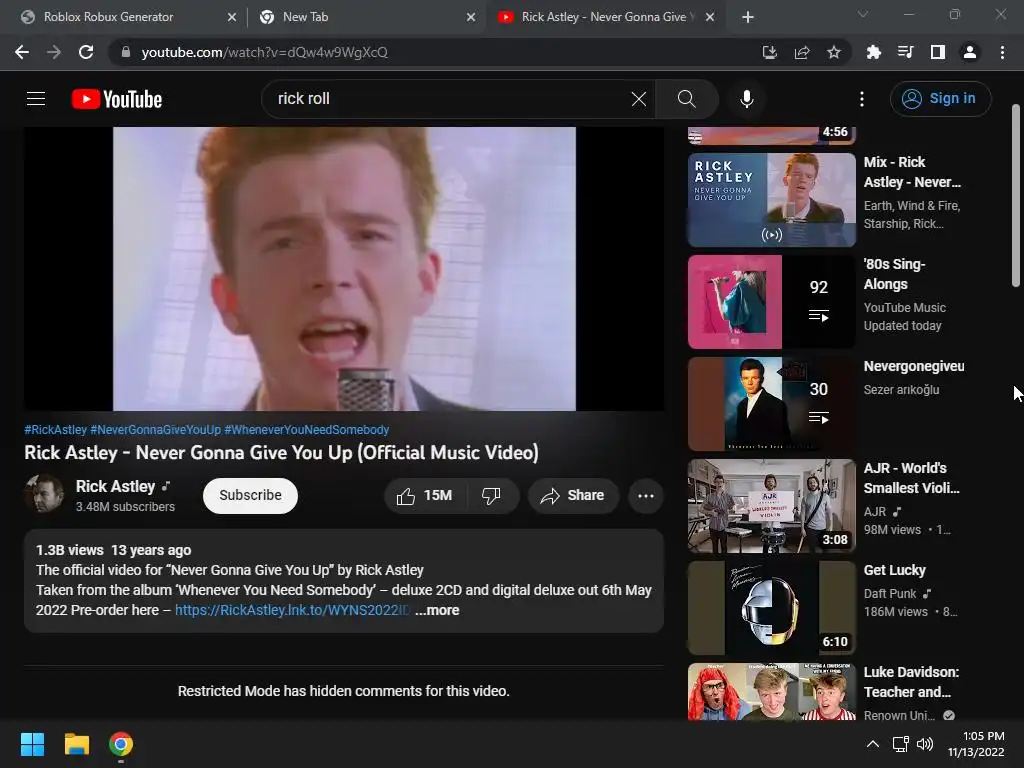Bookmark this page with the star
Viewport: 1024px width, 768px height.
tap(834, 52)
